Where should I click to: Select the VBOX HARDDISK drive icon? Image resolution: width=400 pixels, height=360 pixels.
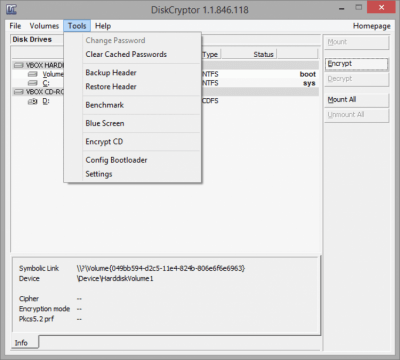click(19, 65)
